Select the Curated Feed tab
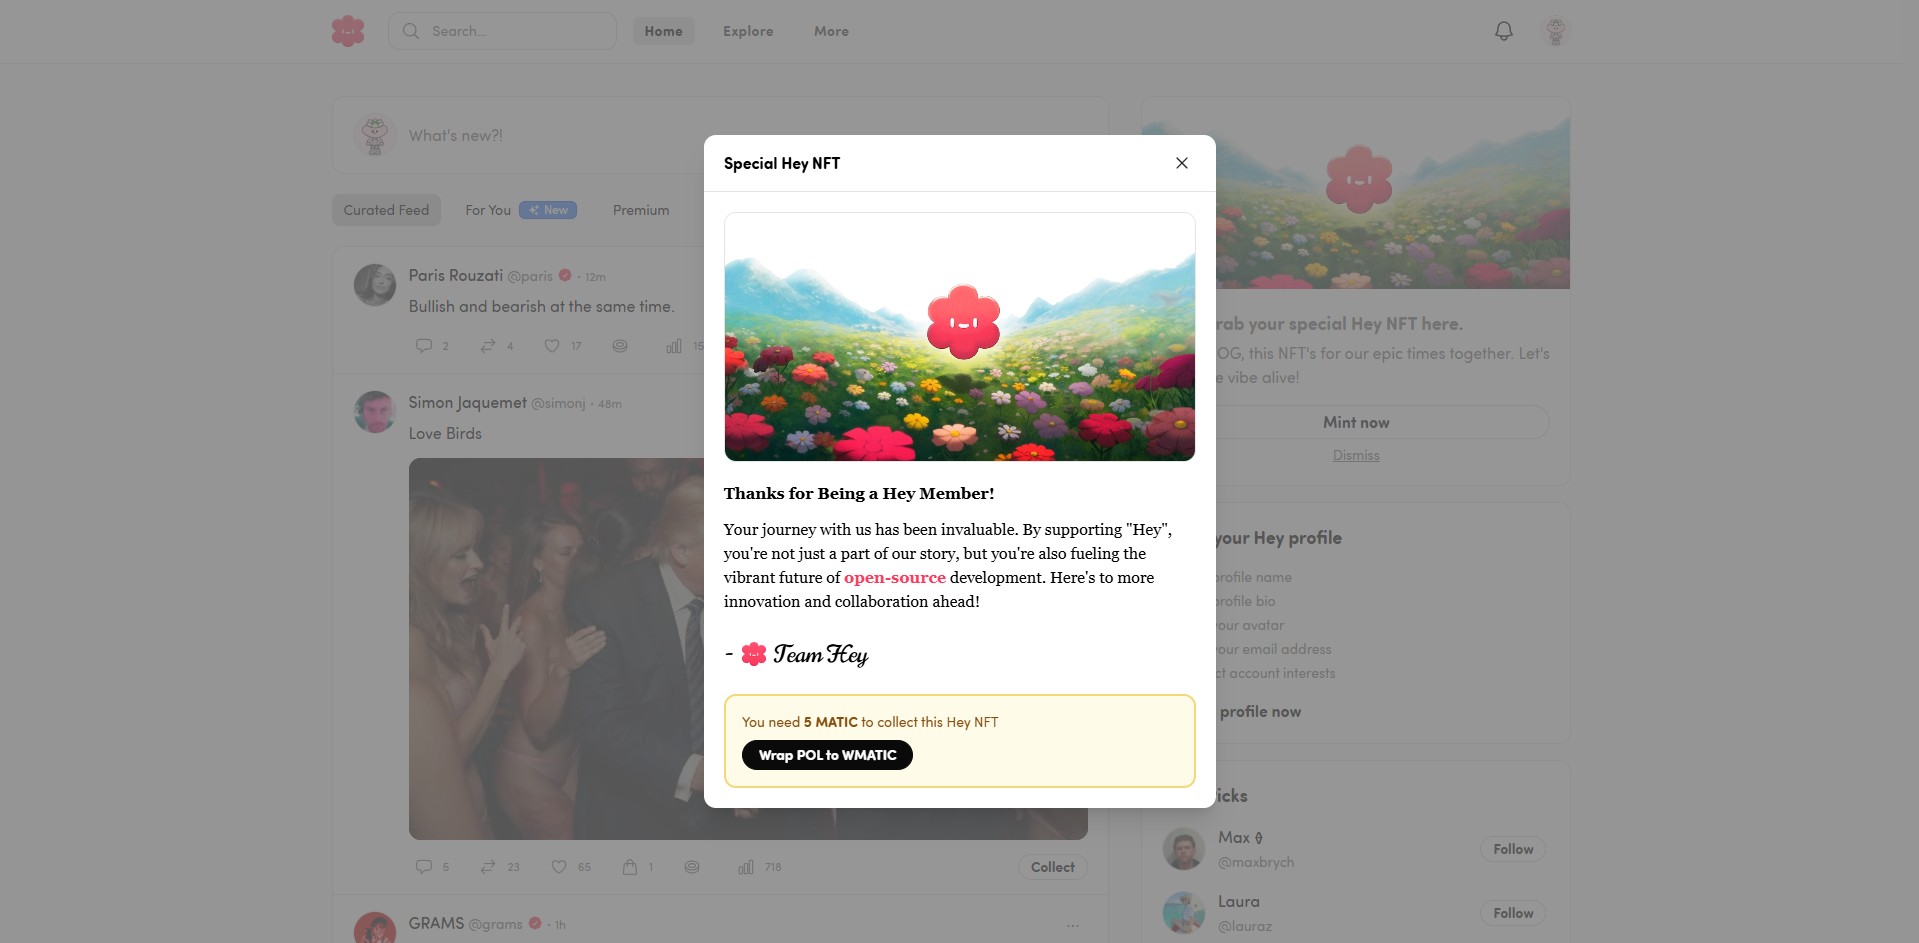 tap(386, 210)
